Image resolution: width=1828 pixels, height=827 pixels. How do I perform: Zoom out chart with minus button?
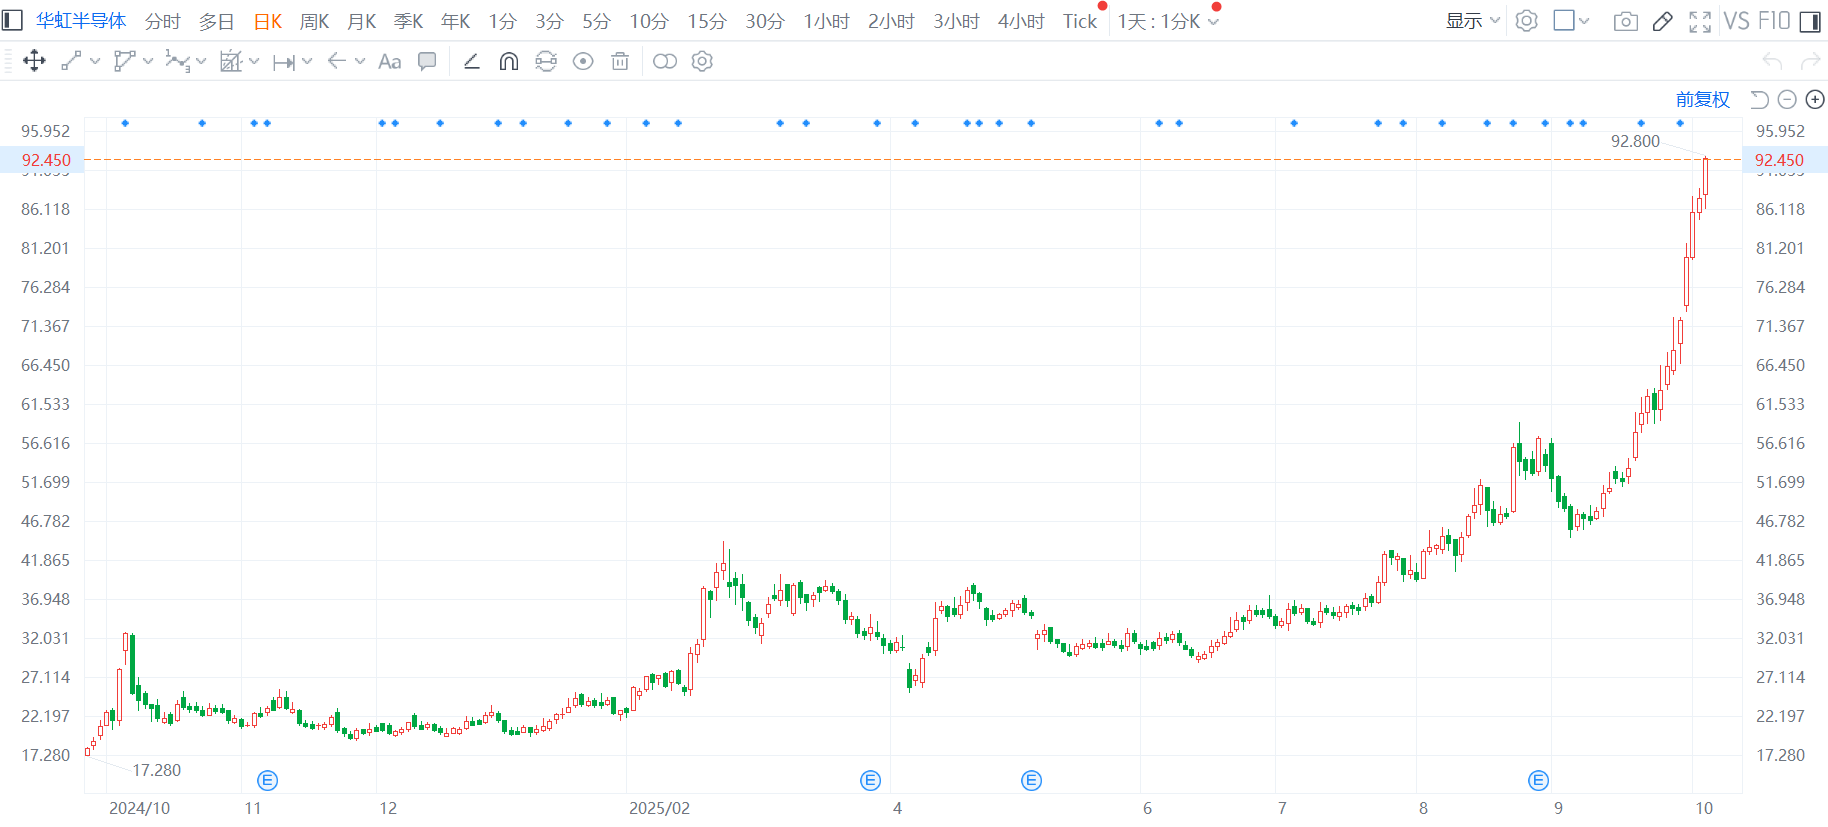1787,99
